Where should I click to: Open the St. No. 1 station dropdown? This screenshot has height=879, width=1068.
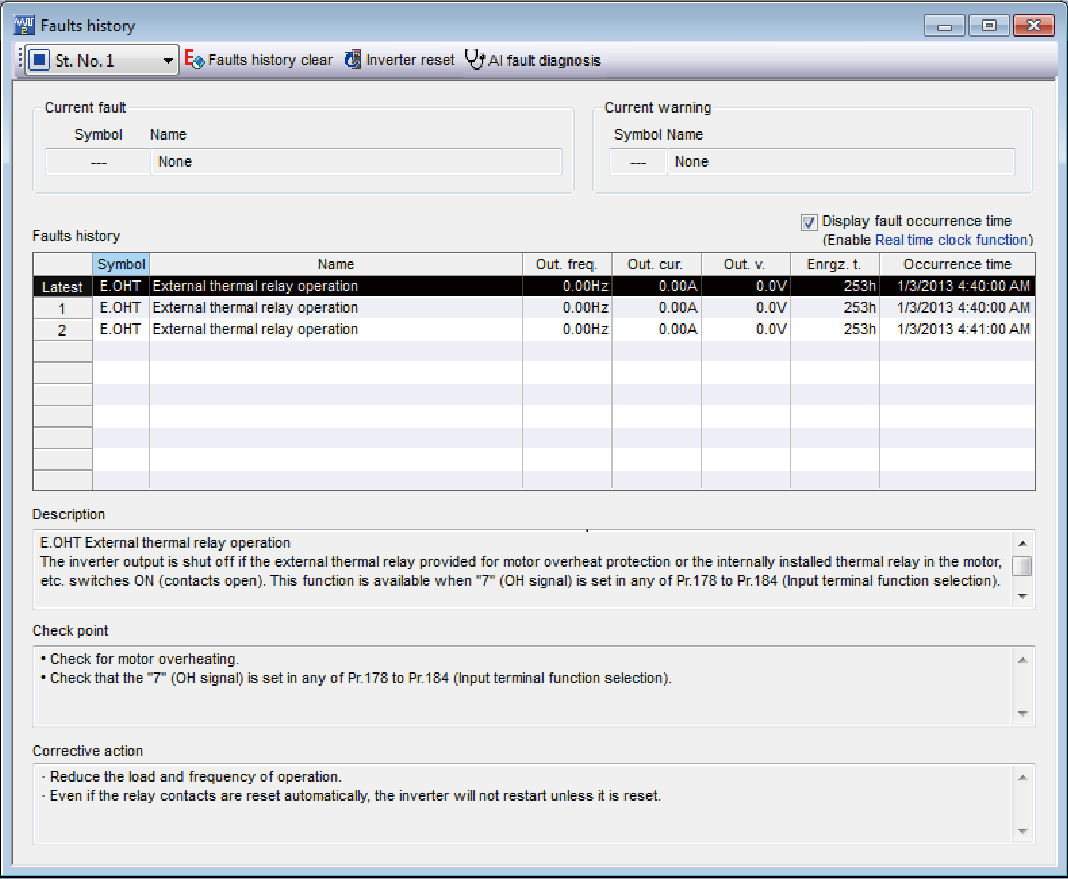(168, 61)
